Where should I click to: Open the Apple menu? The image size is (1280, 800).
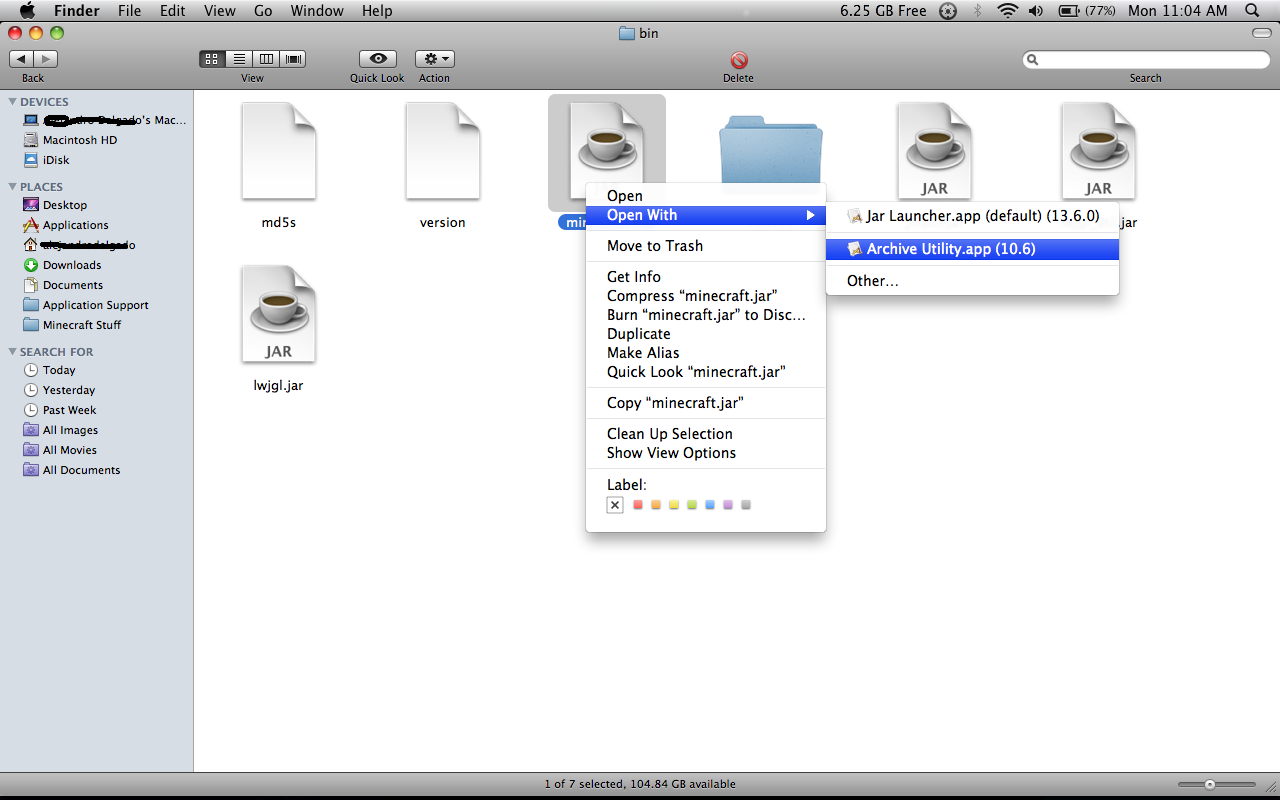pos(27,11)
